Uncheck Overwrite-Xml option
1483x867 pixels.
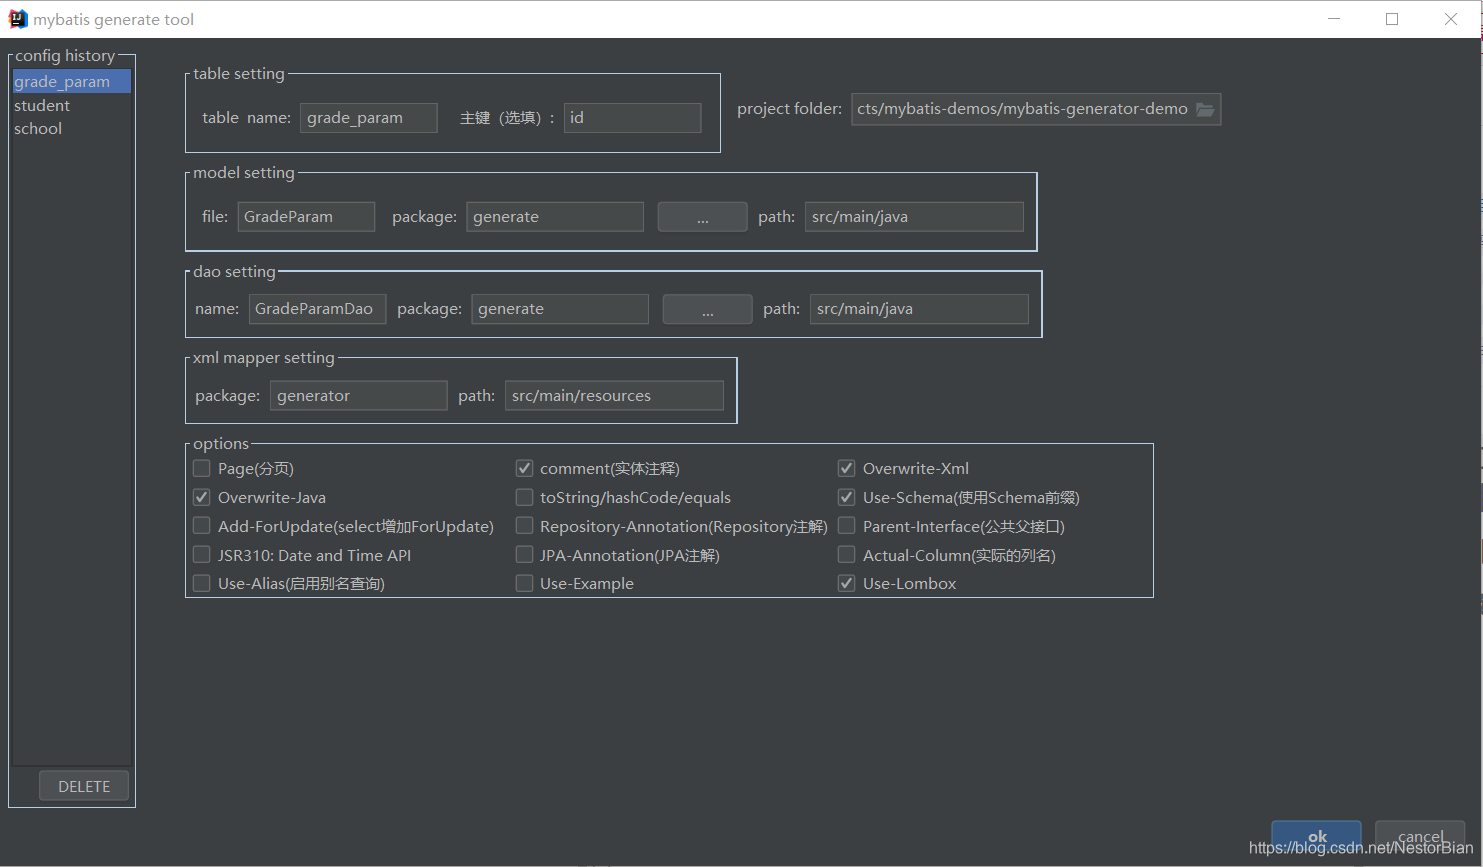pos(846,468)
